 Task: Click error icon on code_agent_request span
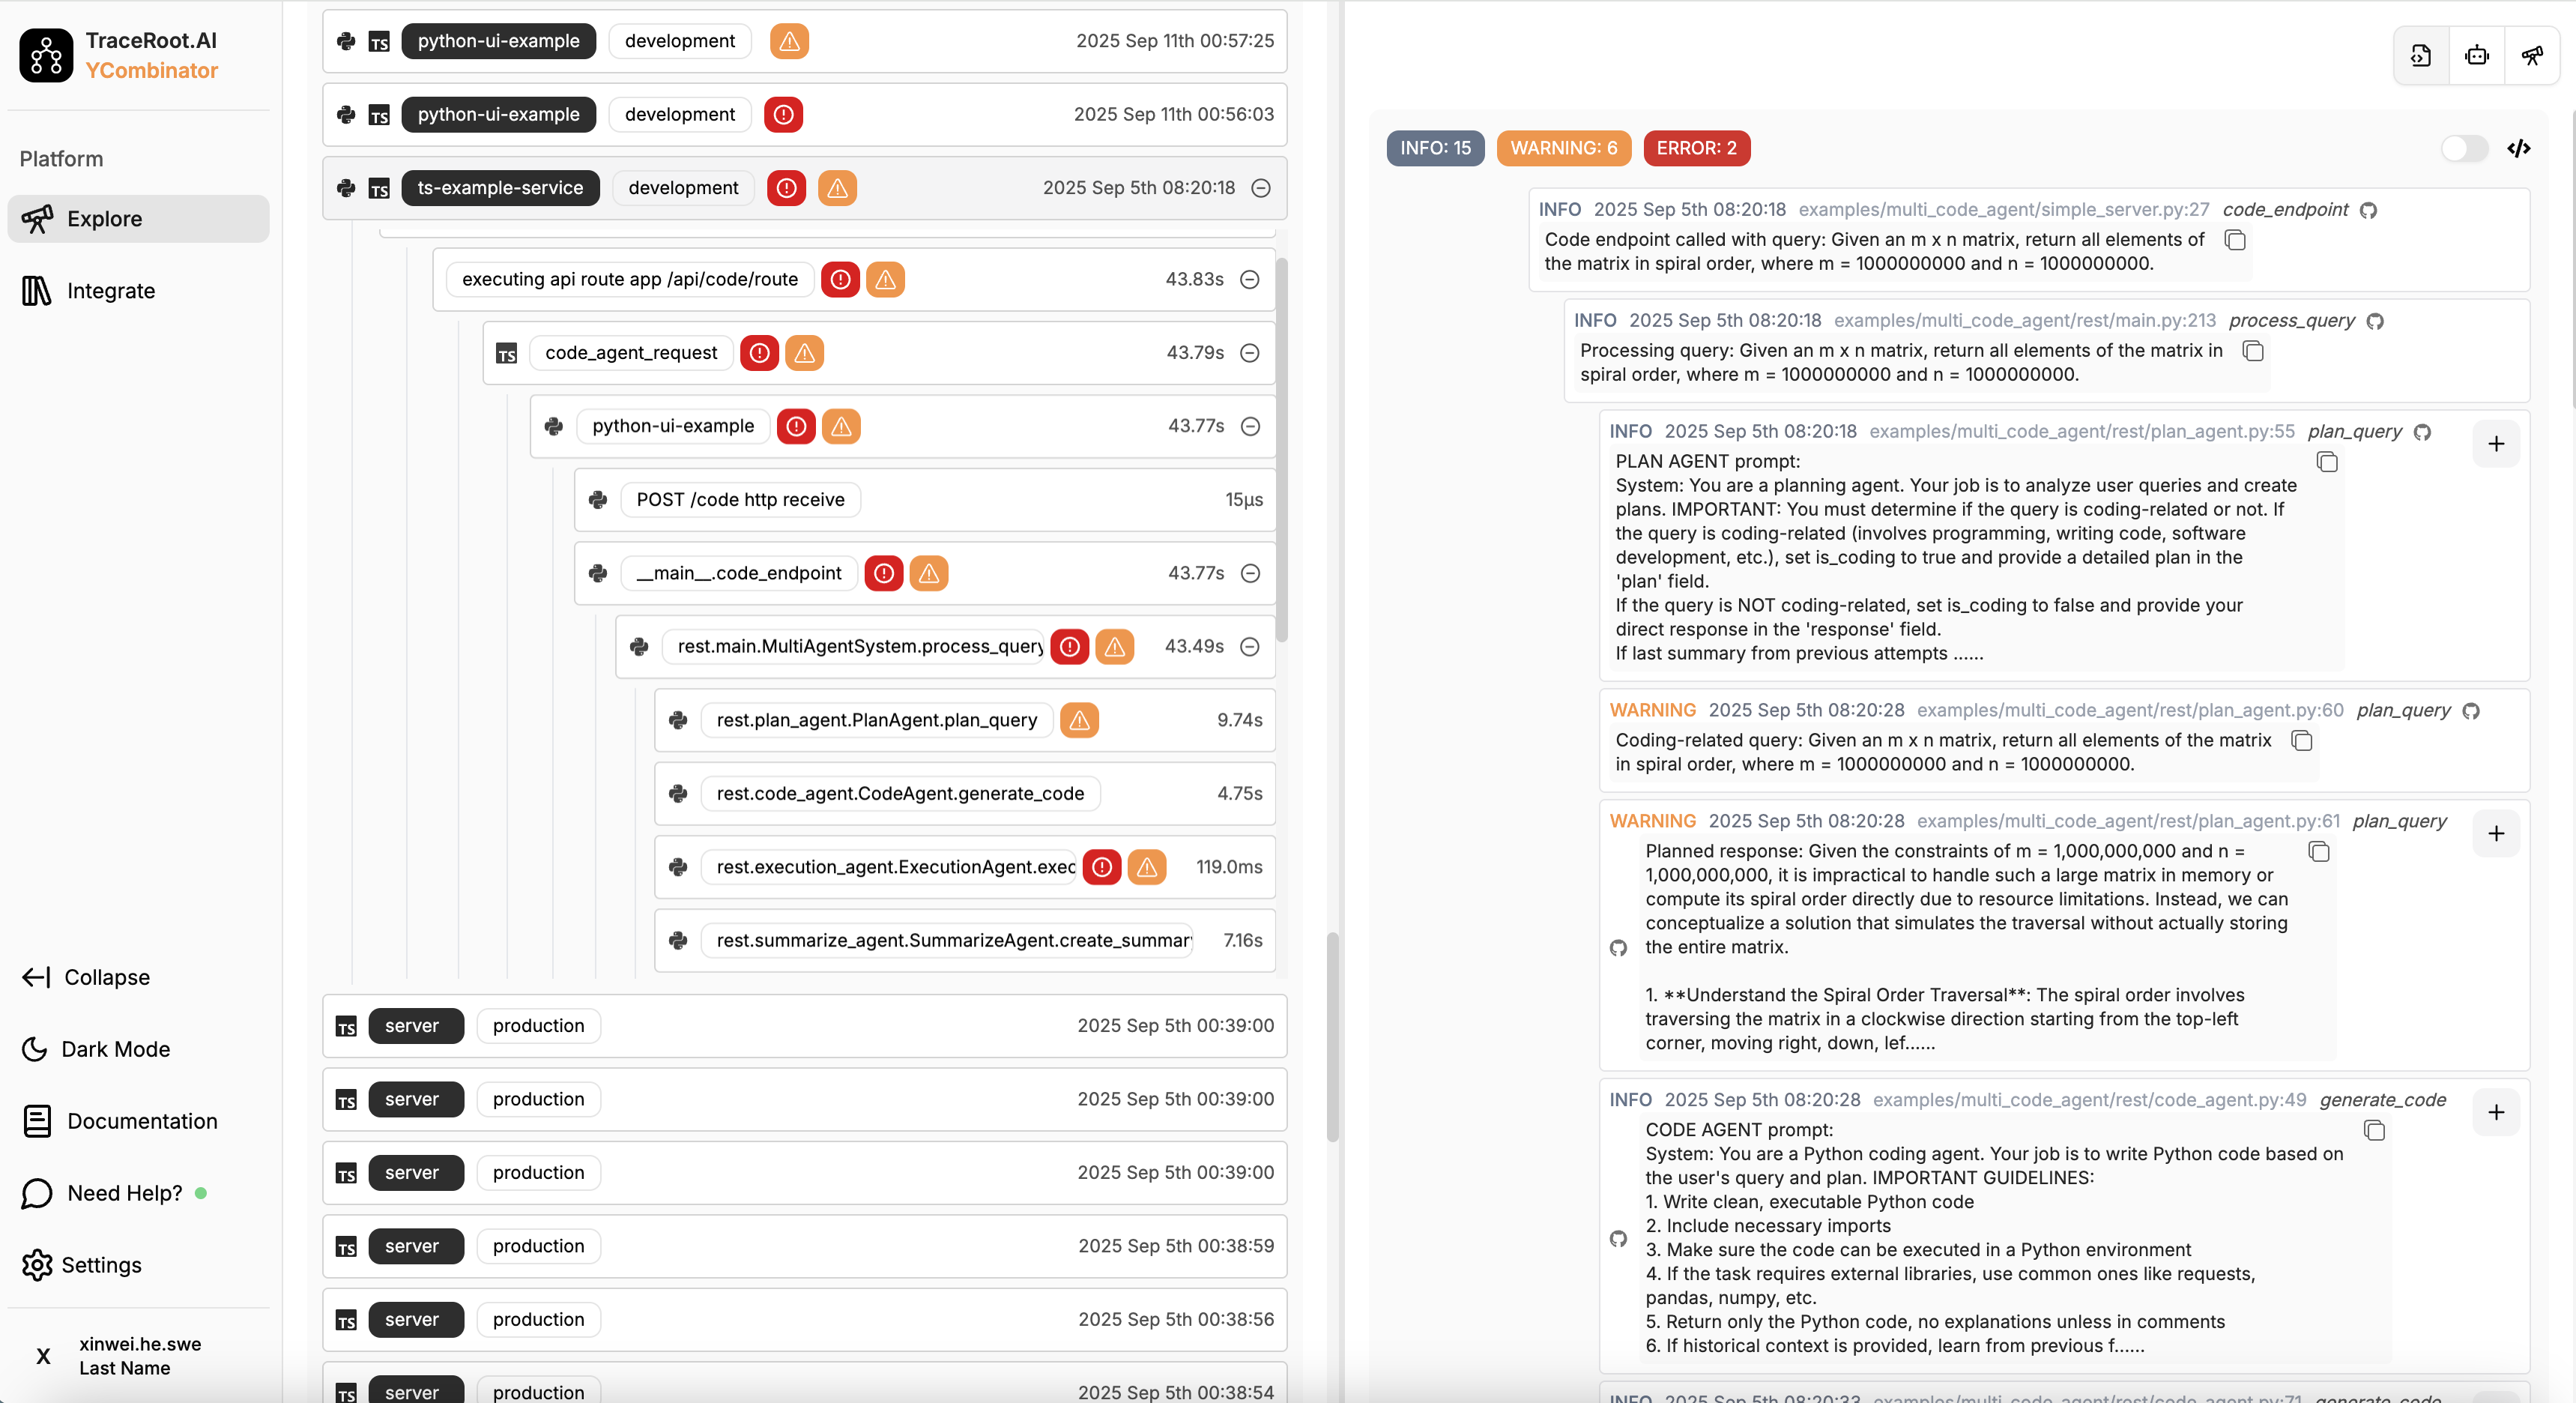pos(759,353)
